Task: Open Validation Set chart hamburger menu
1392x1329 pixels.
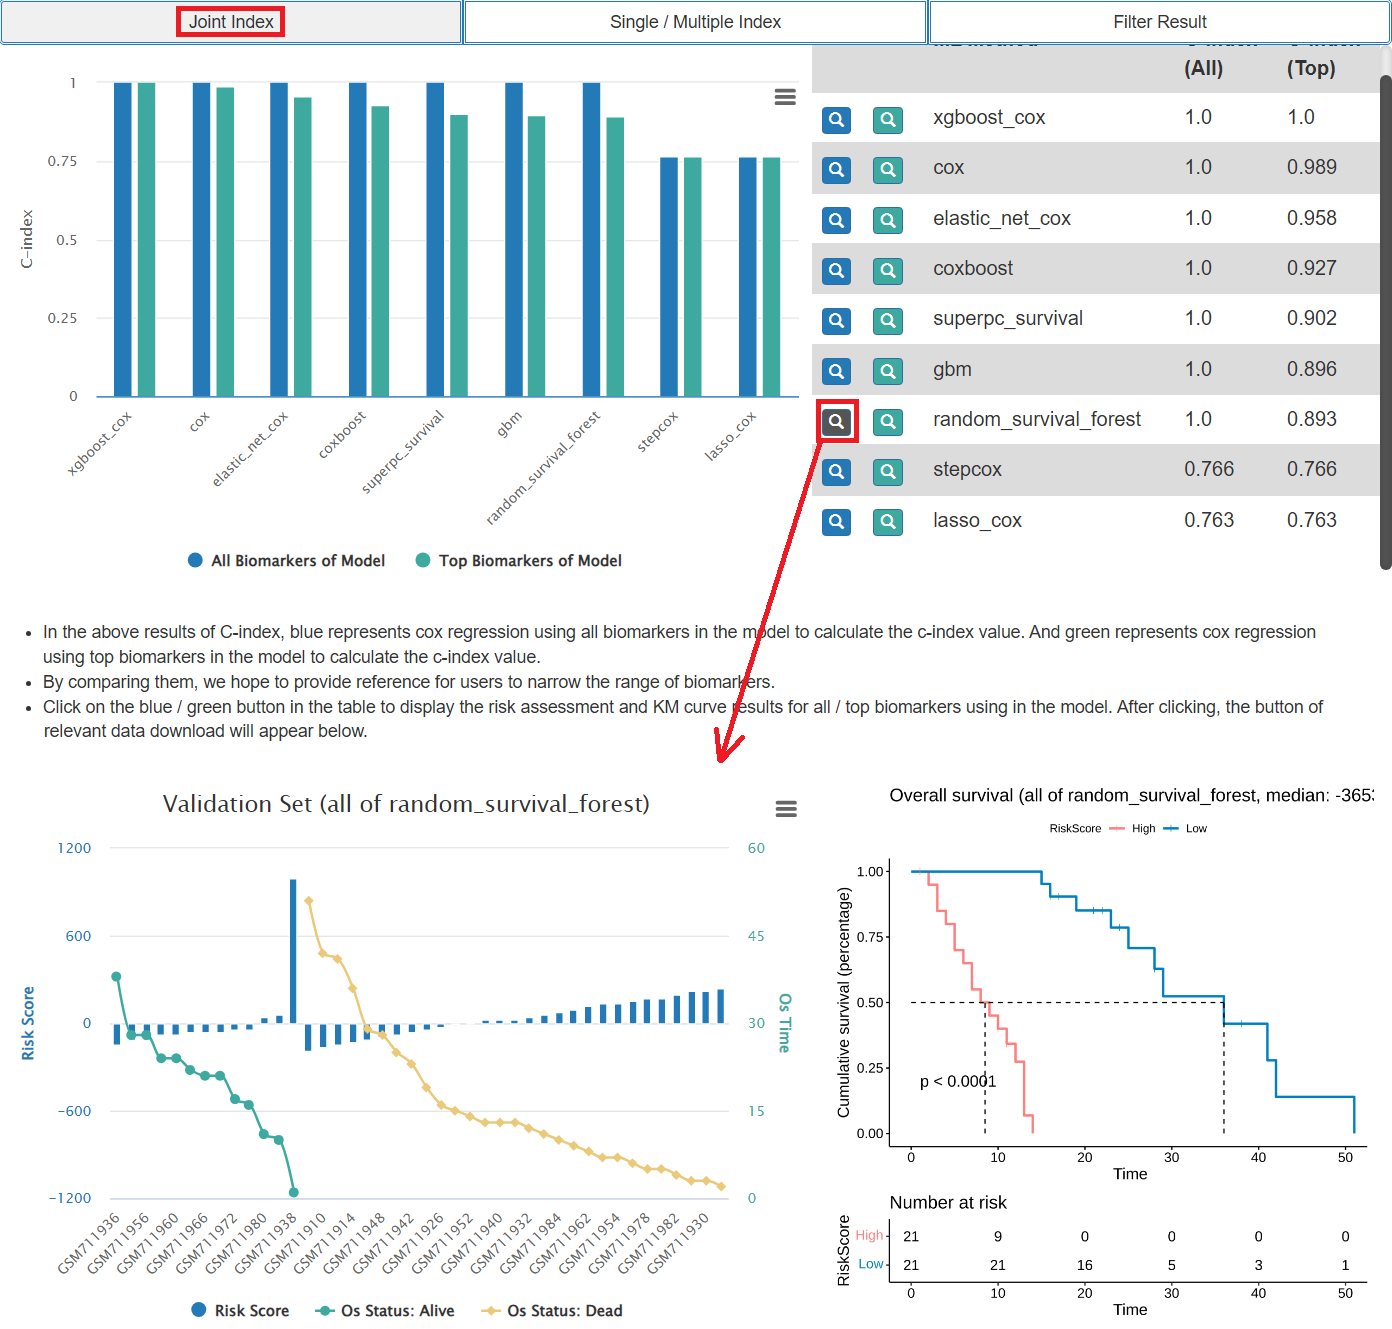Action: pyautogui.click(x=786, y=809)
